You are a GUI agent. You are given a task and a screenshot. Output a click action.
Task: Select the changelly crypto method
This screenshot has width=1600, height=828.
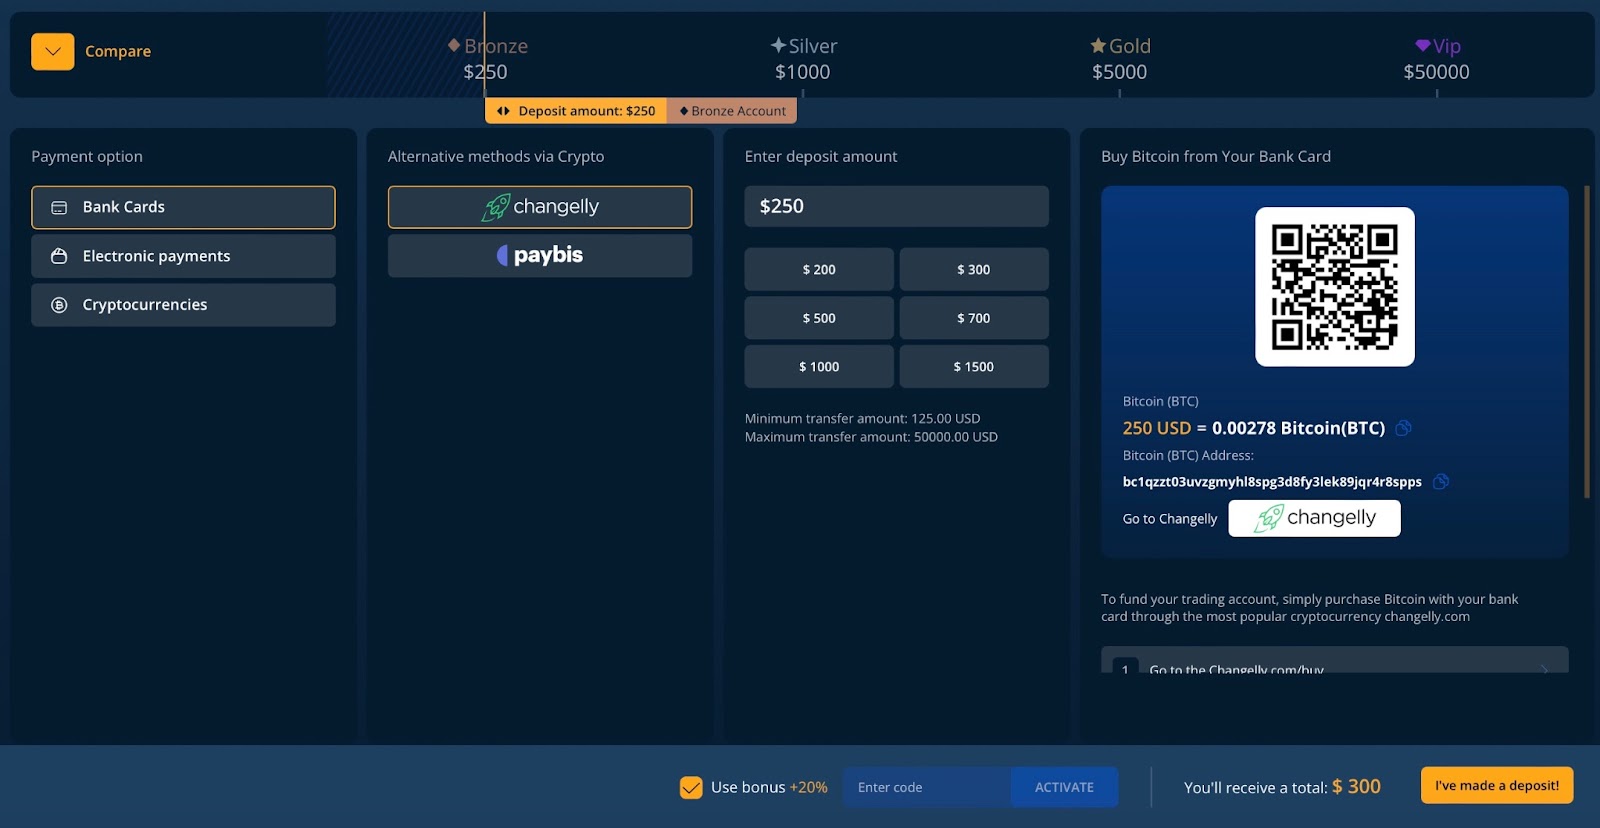(x=540, y=207)
